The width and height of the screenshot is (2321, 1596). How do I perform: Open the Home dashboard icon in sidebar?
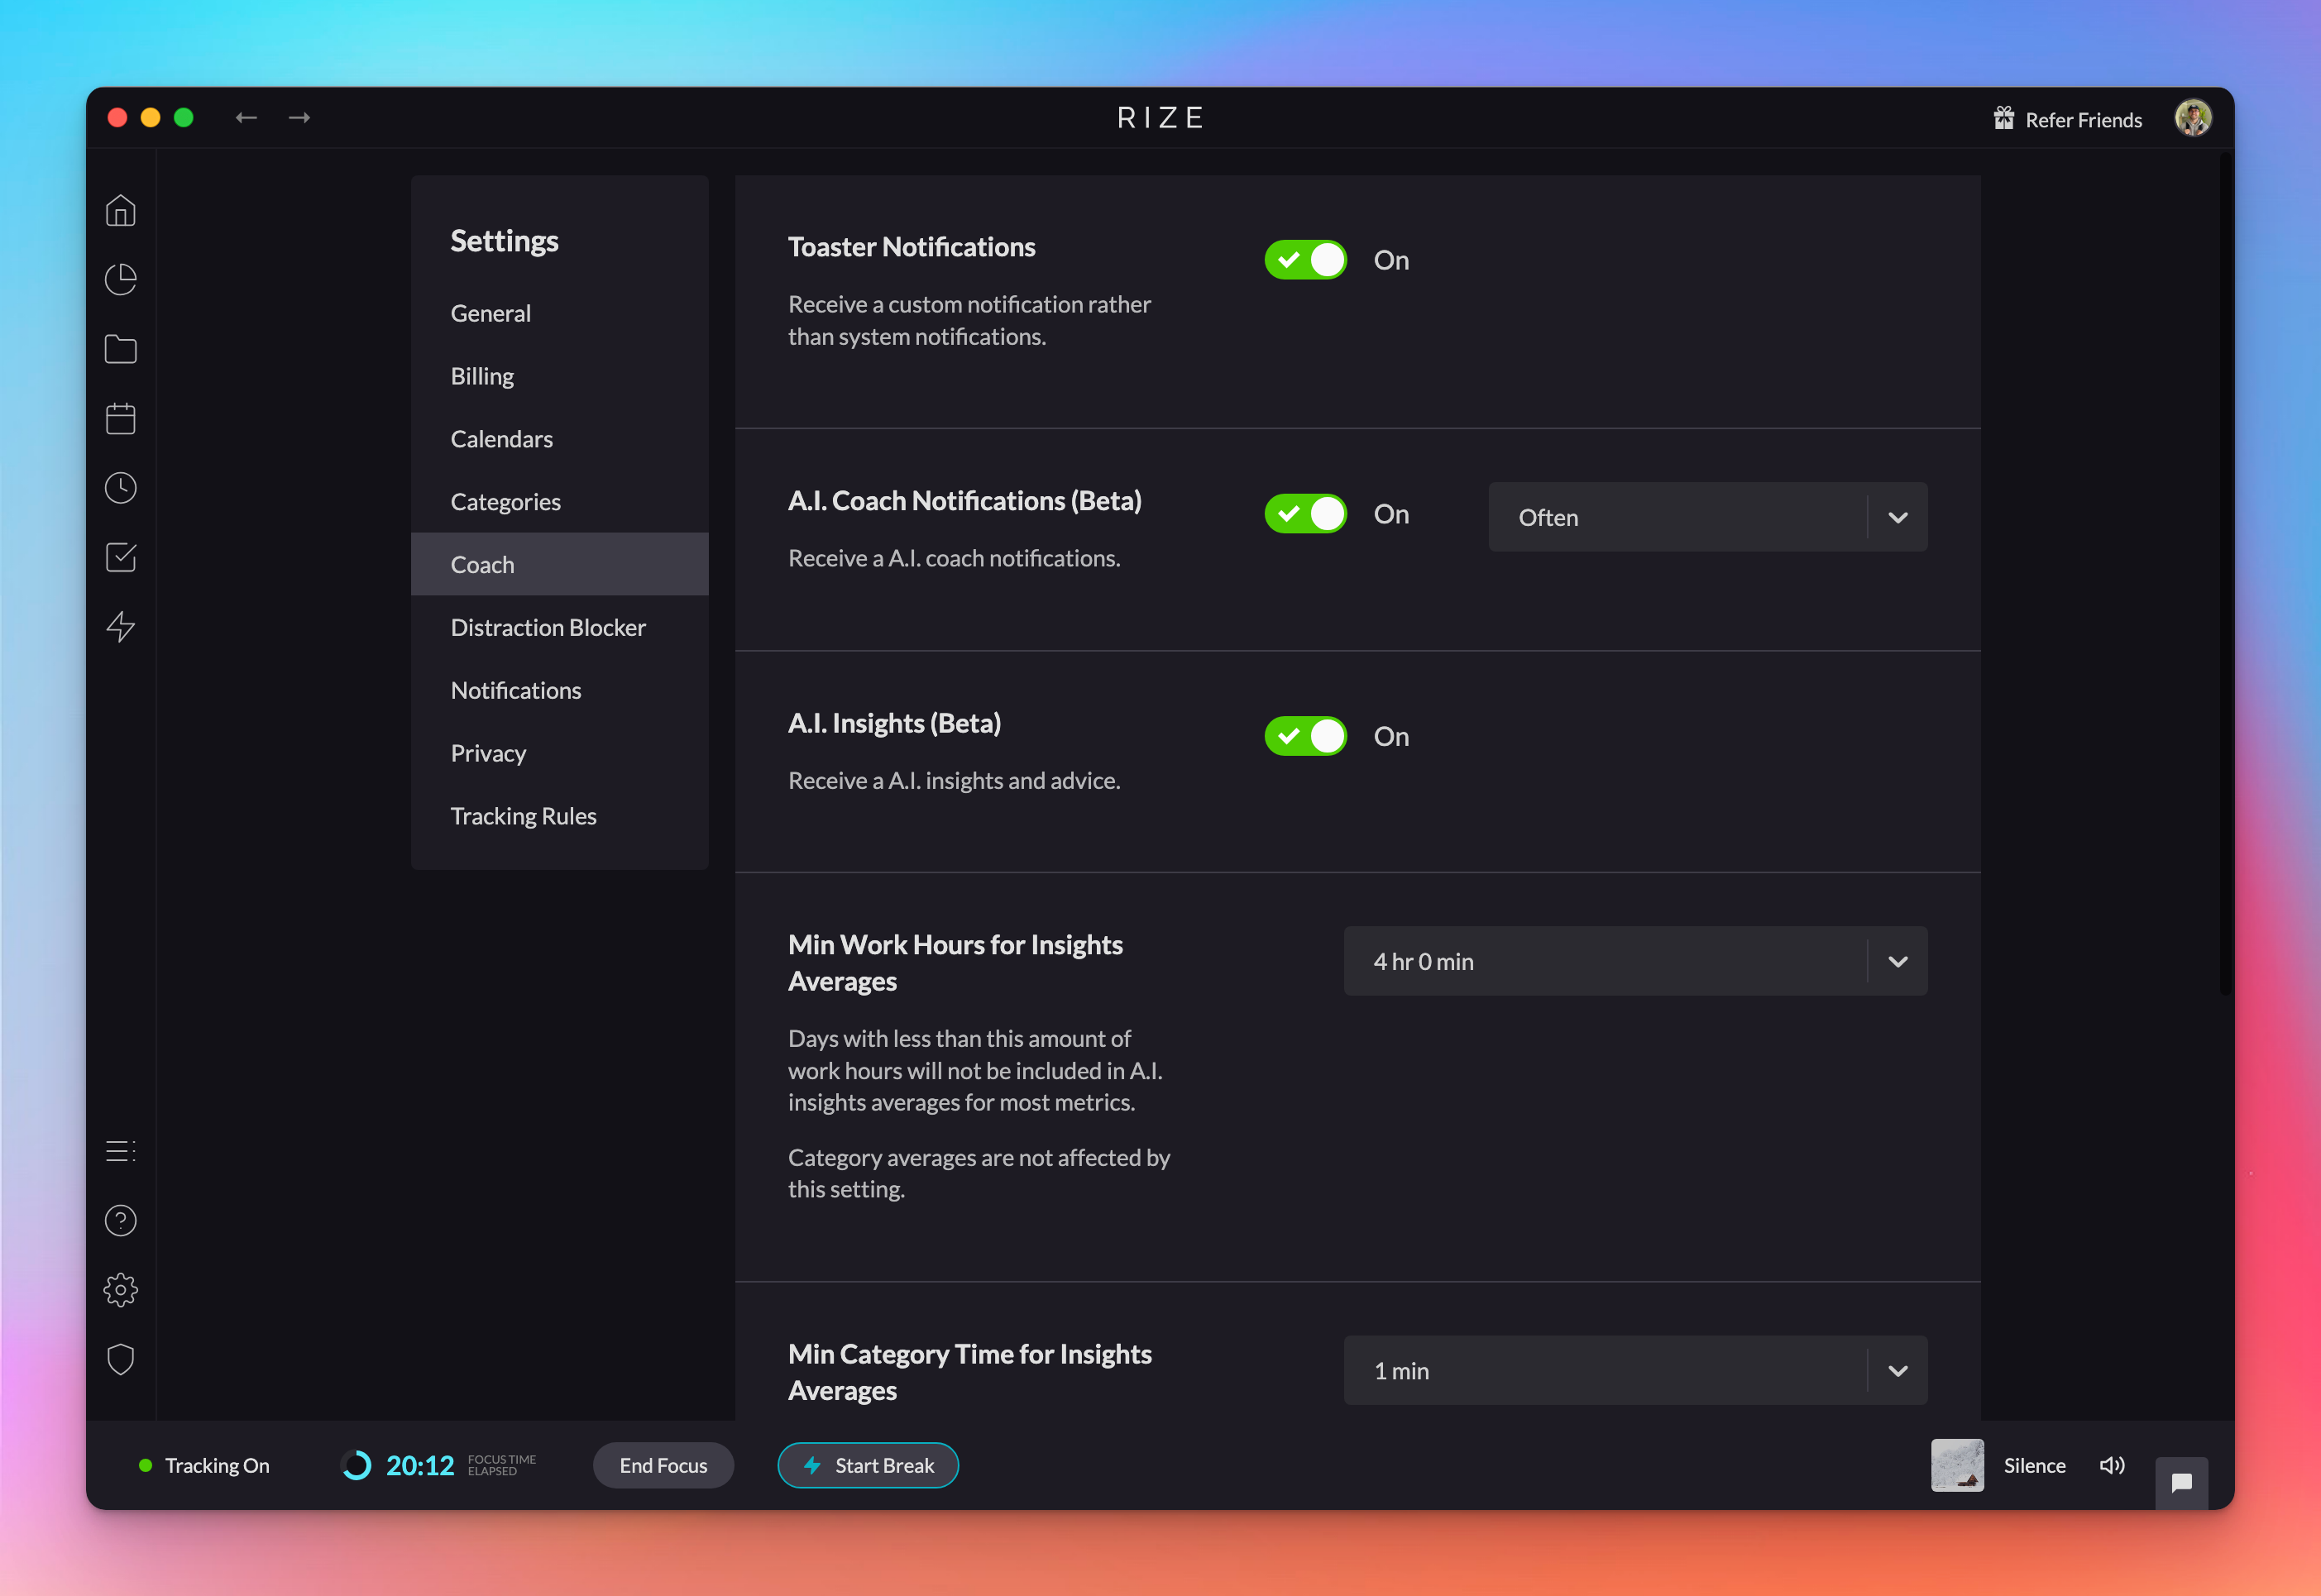click(x=121, y=211)
